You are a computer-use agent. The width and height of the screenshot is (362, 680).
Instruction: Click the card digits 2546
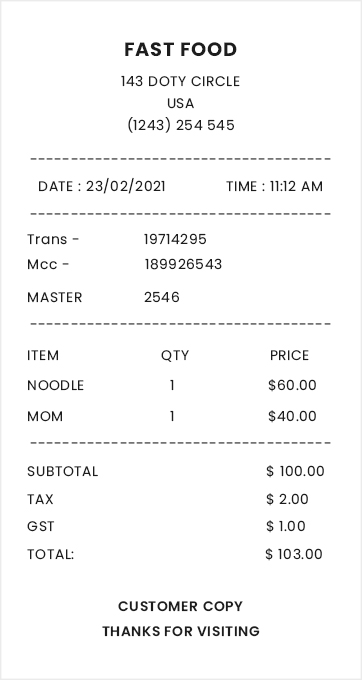click(x=162, y=297)
